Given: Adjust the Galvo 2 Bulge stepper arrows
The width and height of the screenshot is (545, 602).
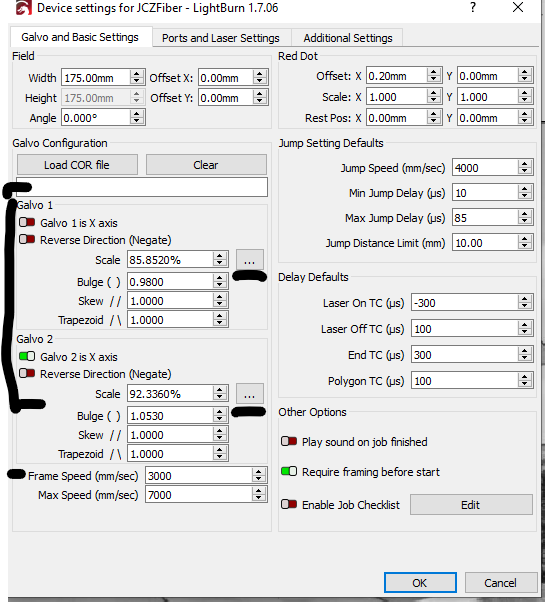Looking at the screenshot, I should click(220, 416).
